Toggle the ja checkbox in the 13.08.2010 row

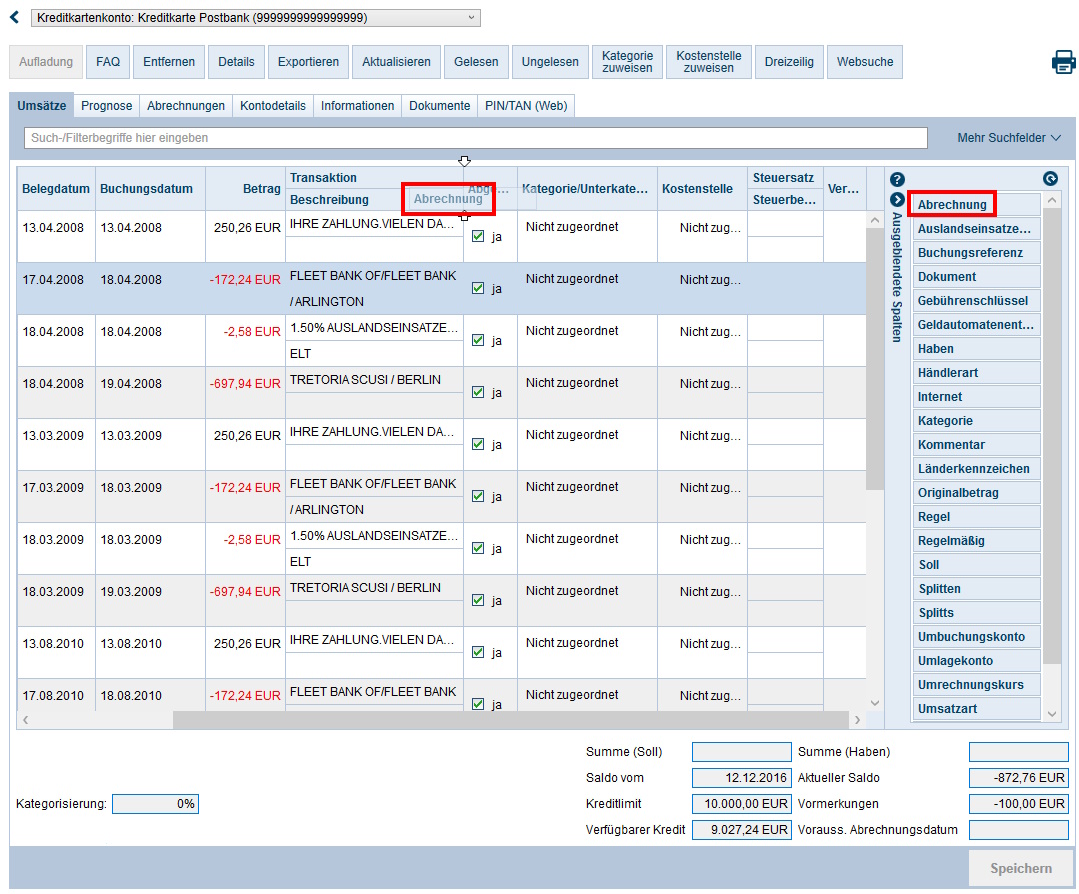coord(478,652)
